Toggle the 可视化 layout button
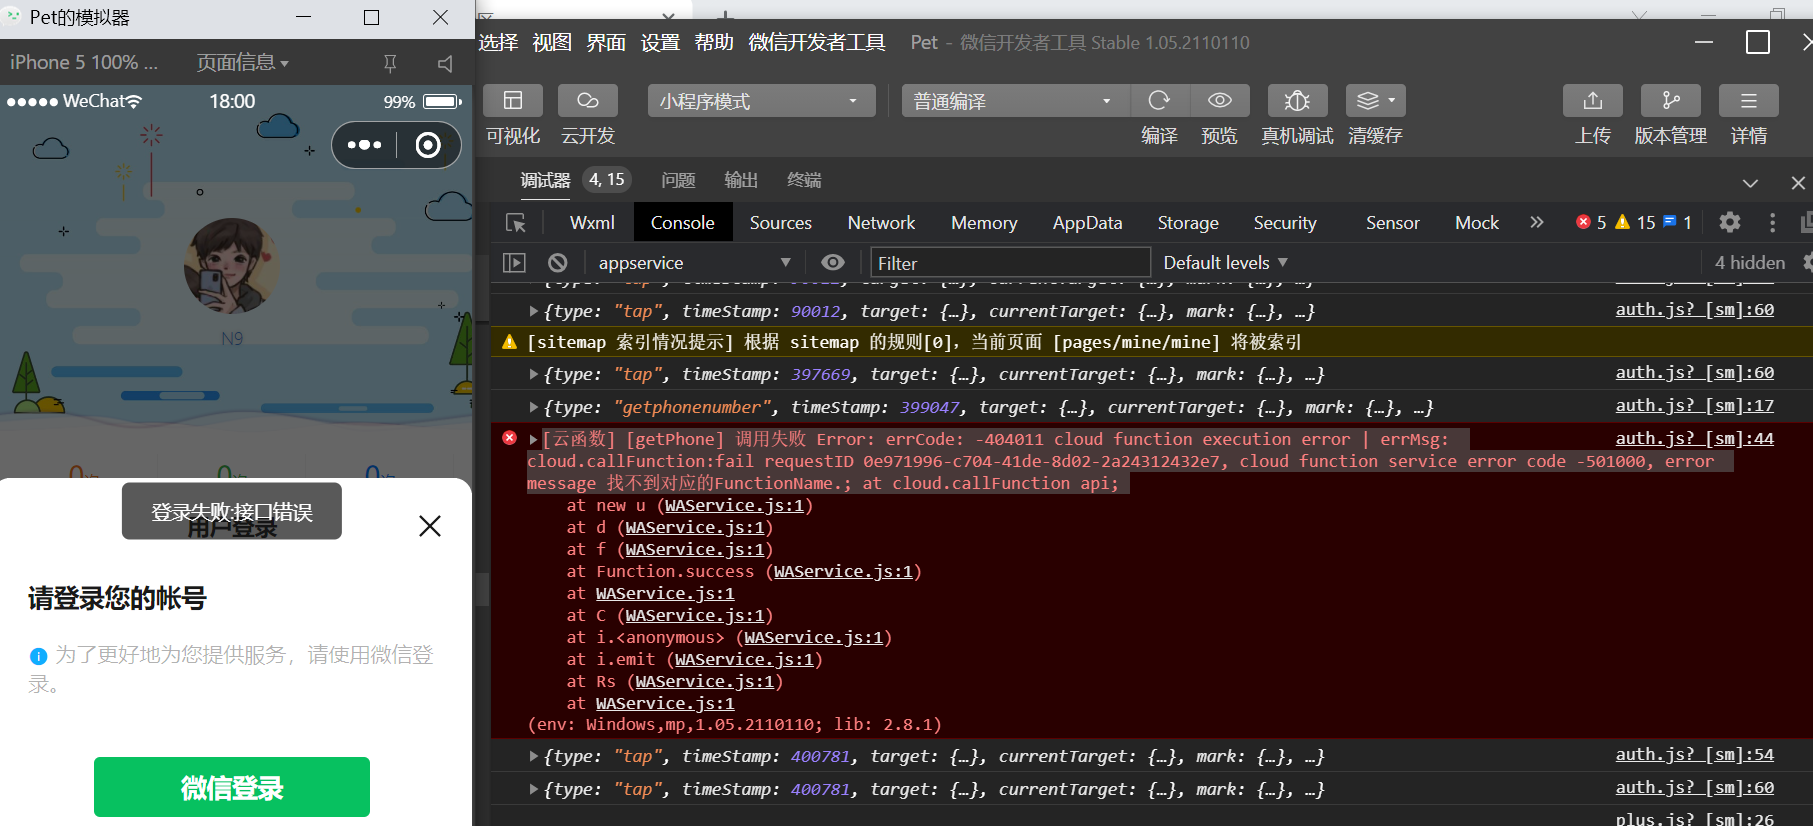 pyautogui.click(x=513, y=100)
